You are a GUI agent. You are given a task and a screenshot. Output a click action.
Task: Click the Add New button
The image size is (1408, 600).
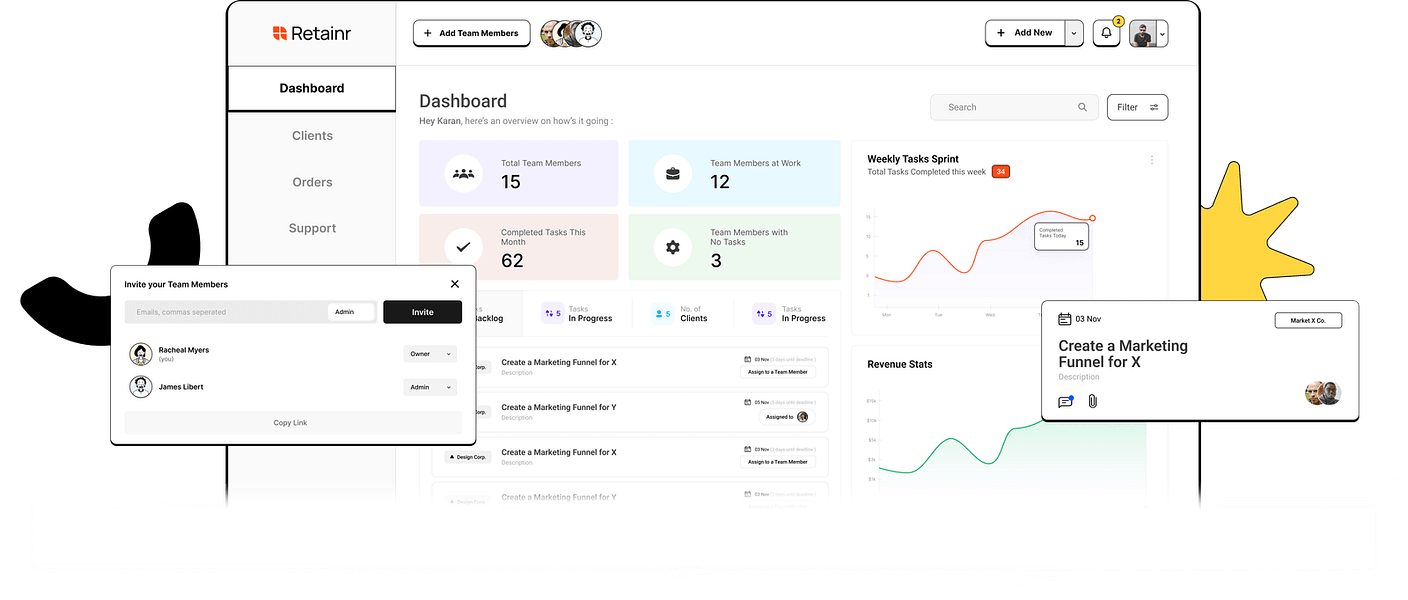coord(1025,33)
